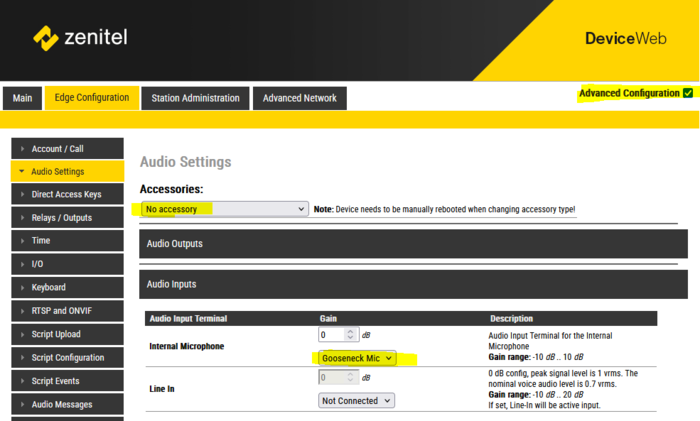This screenshot has height=421, width=700.
Task: Expand Relays / Outputs sidebar item
Action: pos(66,218)
